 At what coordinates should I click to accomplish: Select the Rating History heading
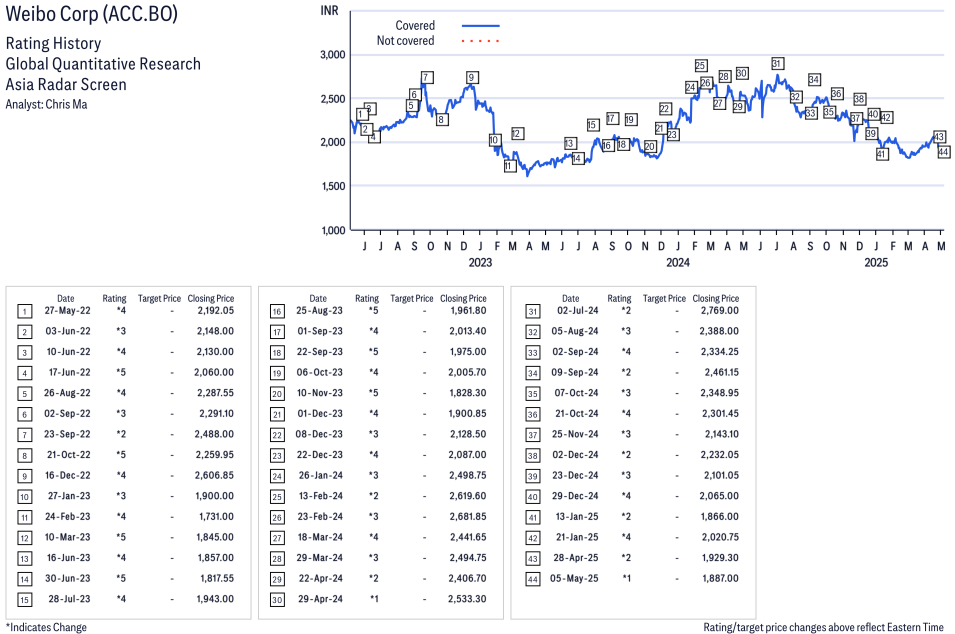54,43
